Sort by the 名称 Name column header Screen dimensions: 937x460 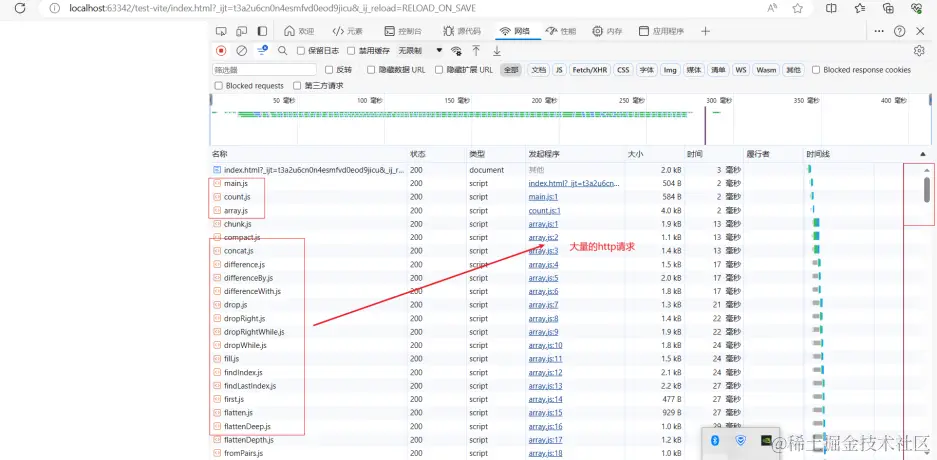coord(308,154)
